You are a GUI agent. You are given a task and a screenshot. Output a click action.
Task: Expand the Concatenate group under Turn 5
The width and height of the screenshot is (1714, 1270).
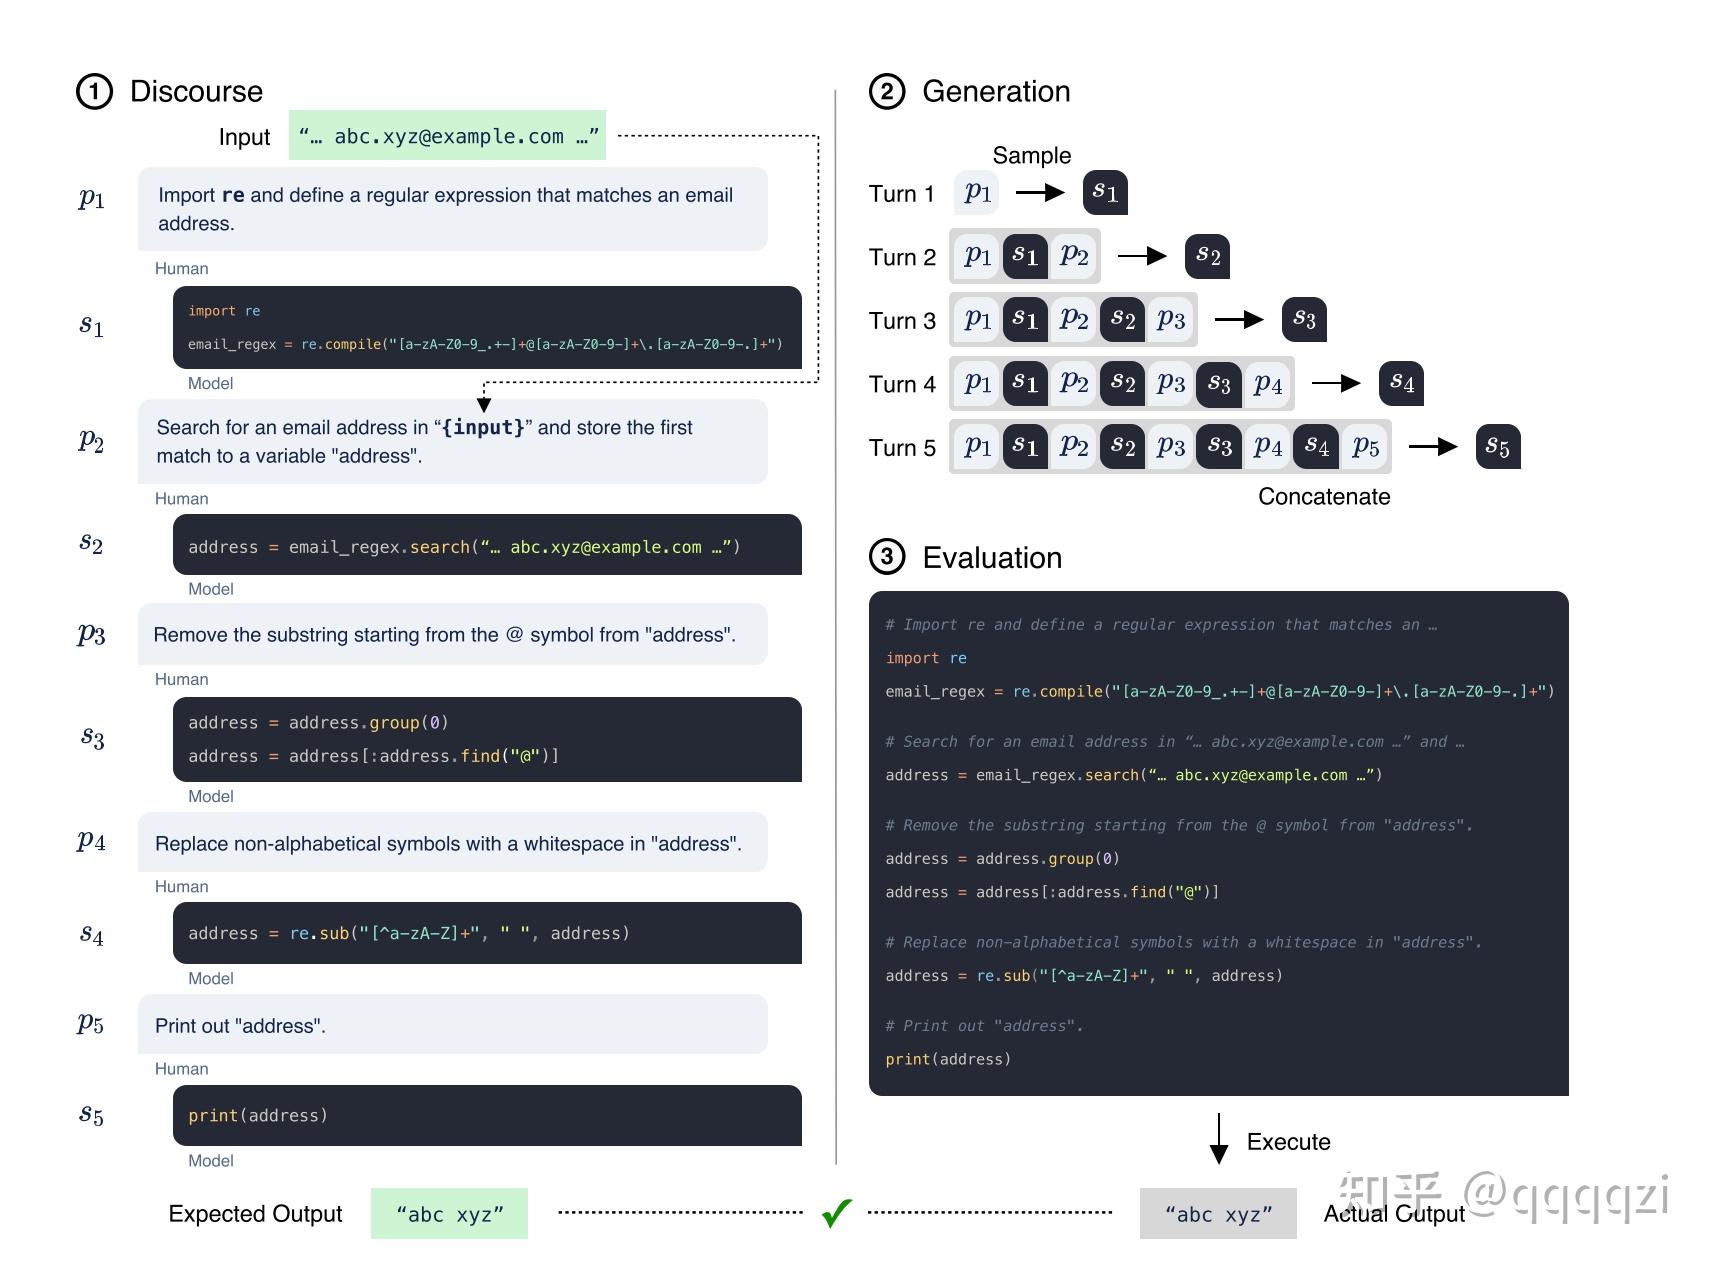tap(1323, 496)
